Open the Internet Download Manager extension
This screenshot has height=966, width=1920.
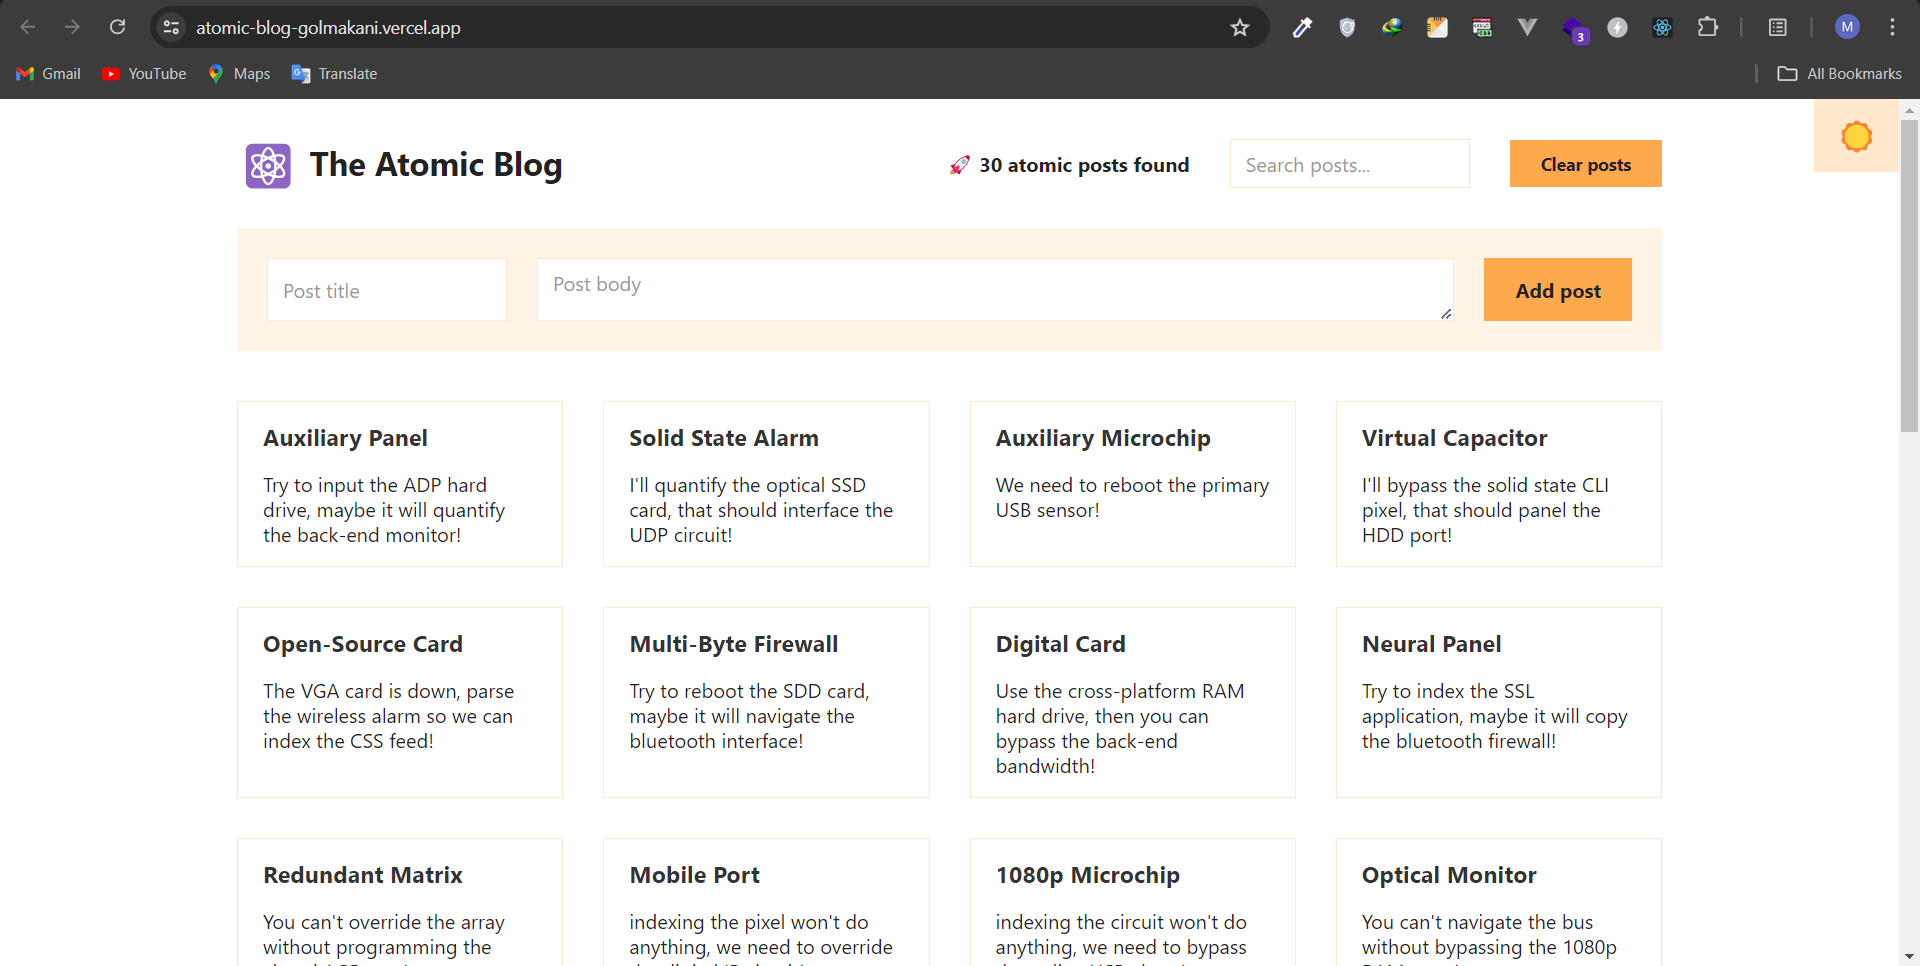1392,28
